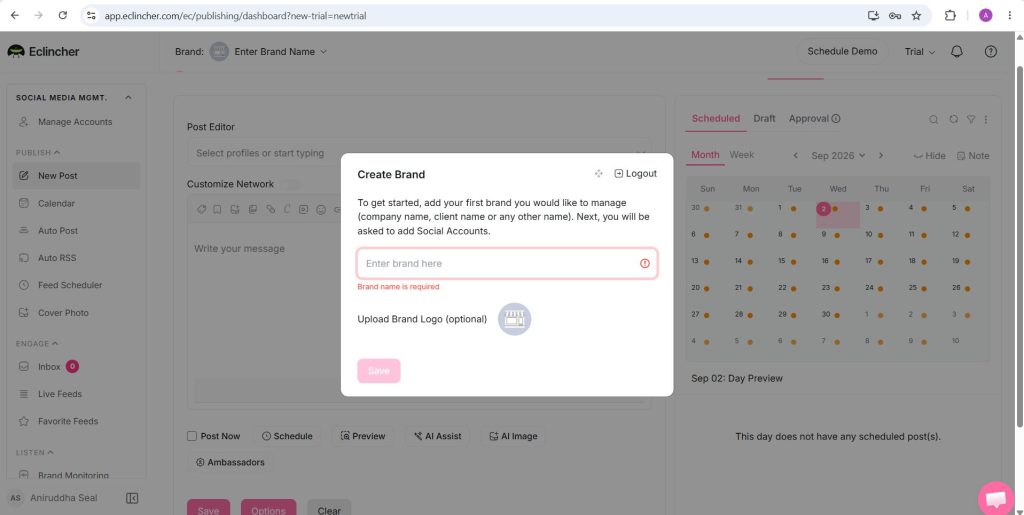Click the Schedule Demo button
Image resolution: width=1024 pixels, height=515 pixels.
pyautogui.click(x=842, y=52)
